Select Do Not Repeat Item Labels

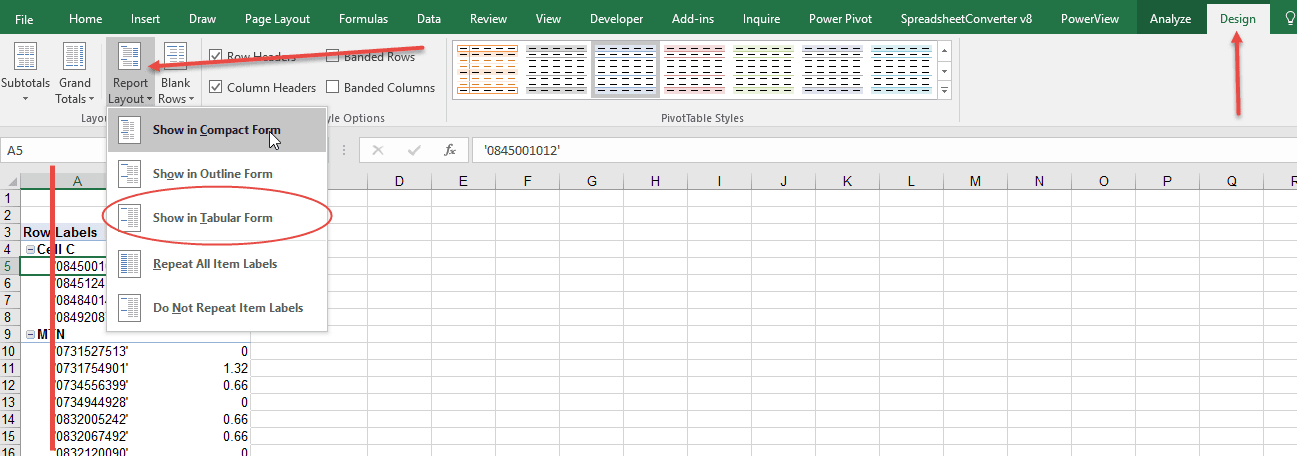(217, 308)
